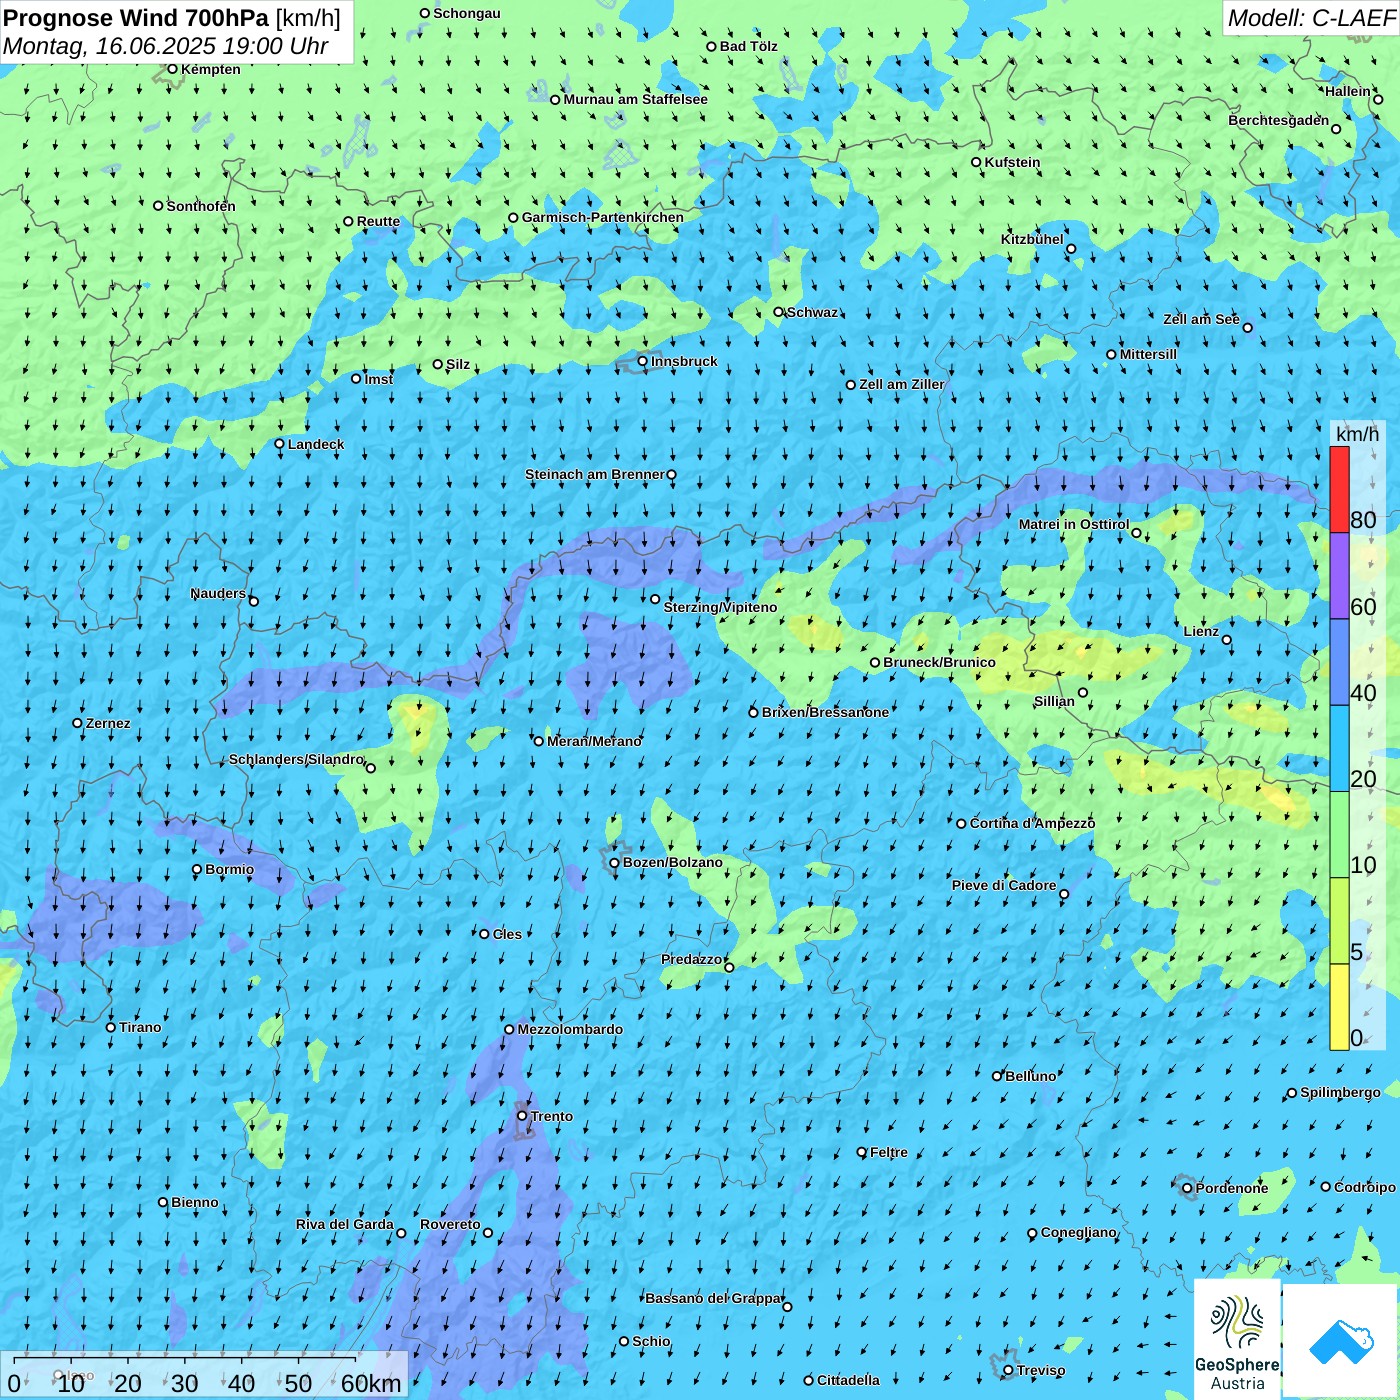Click the yellow 0–5 legend segment
1400x1400 pixels.
point(1339,1007)
